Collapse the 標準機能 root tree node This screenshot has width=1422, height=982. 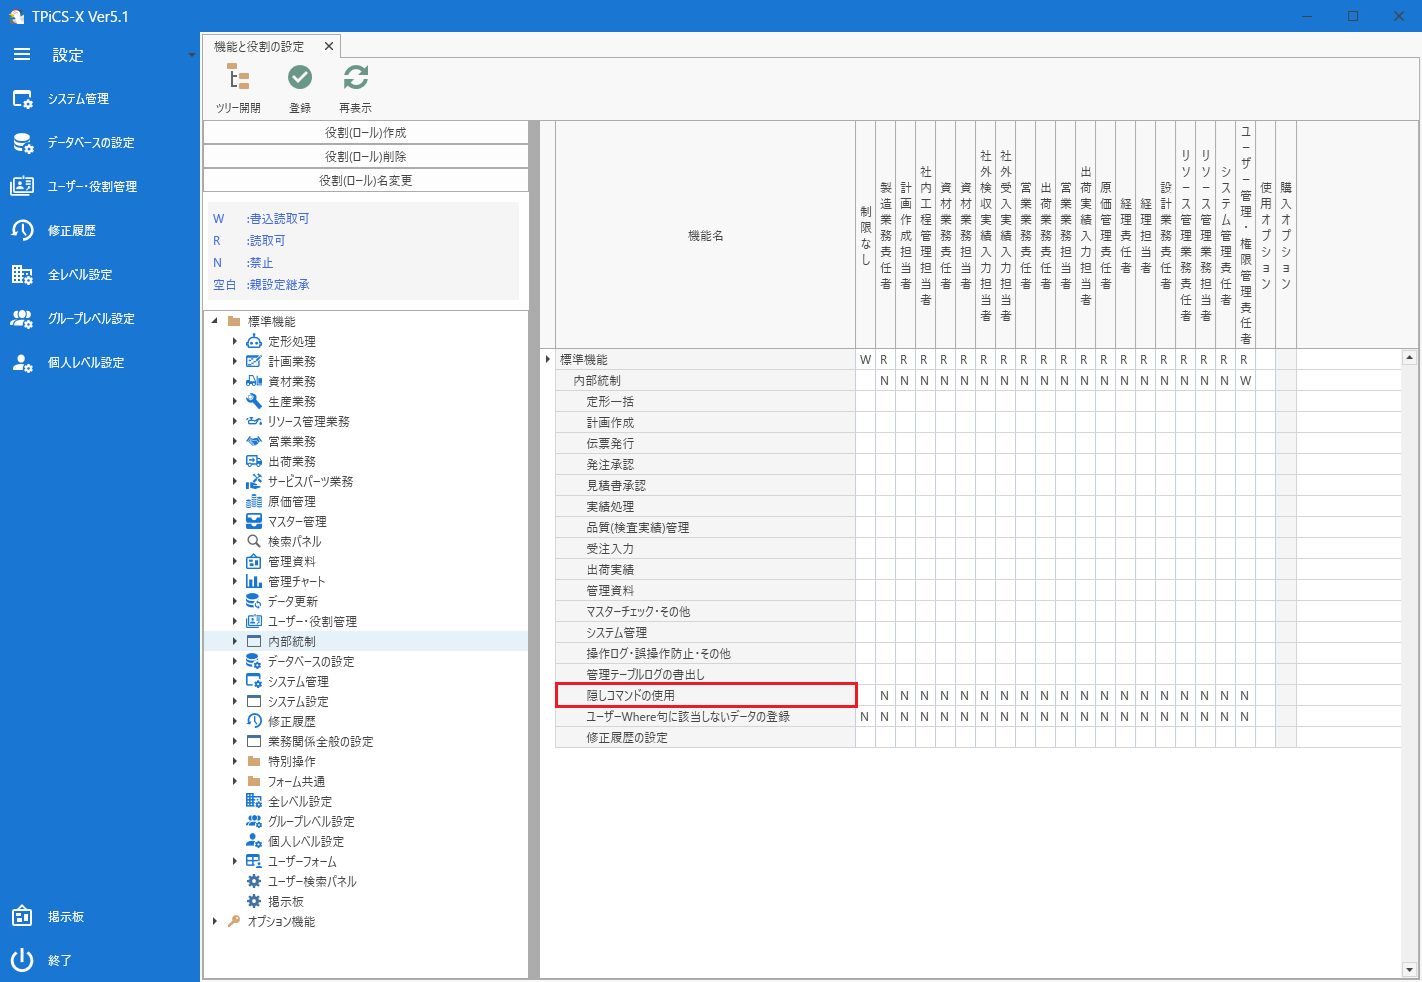(x=215, y=321)
